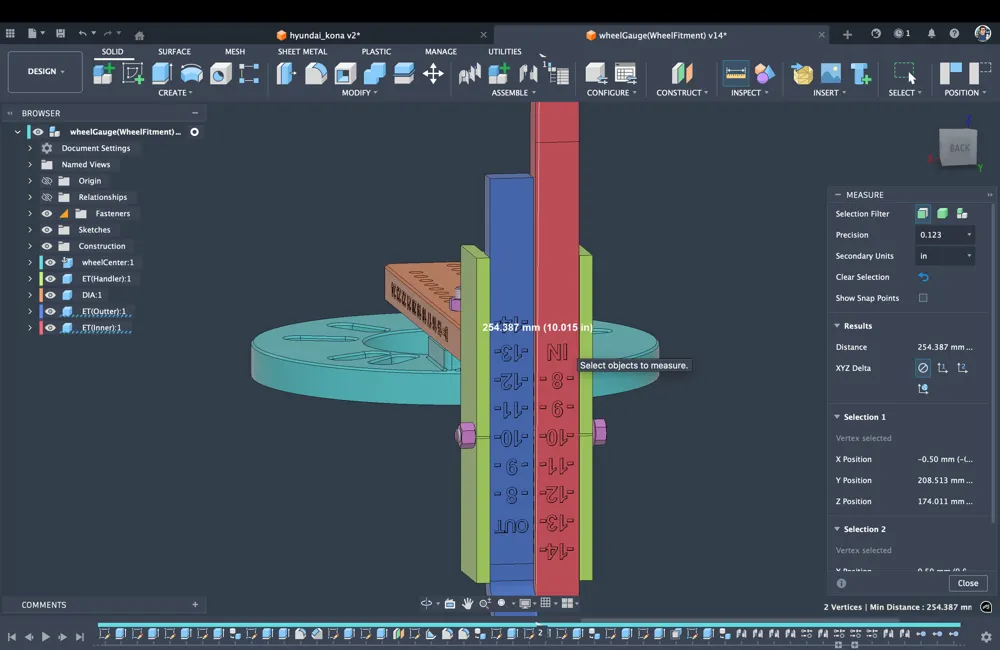The image size is (1000, 650).
Task: Toggle visibility of ET(Inner):1
Action: coord(50,328)
